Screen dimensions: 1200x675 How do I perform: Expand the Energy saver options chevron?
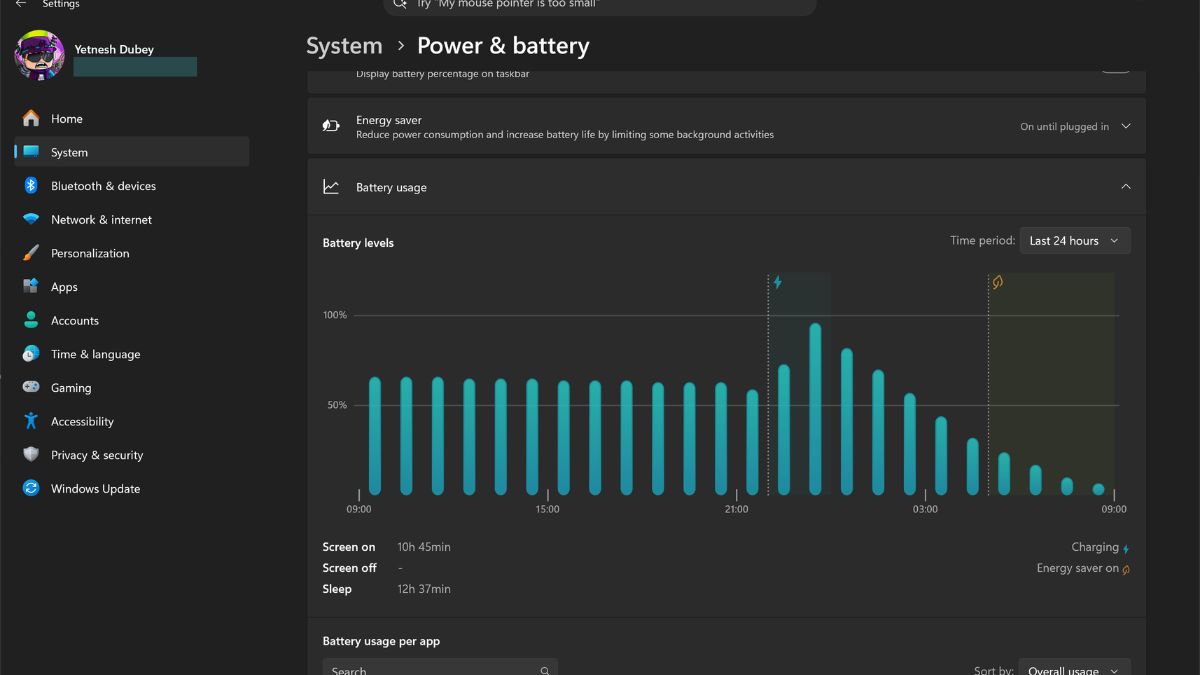1126,127
